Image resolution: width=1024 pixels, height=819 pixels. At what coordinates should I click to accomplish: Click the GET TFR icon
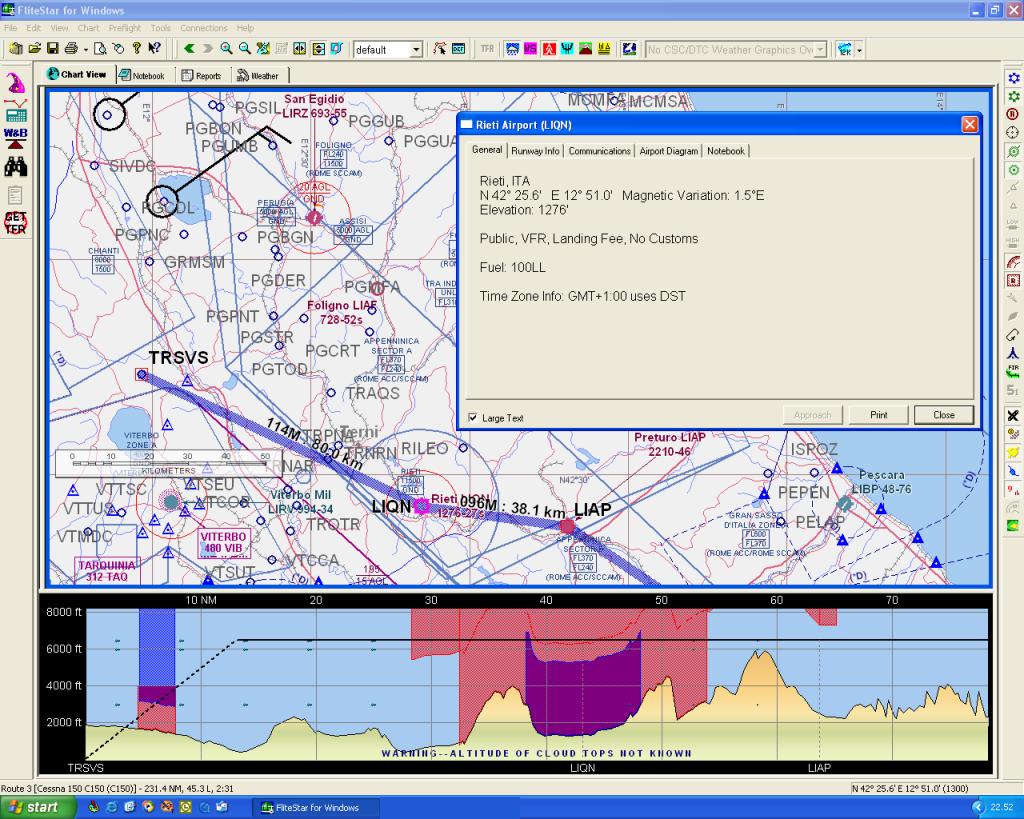16,223
